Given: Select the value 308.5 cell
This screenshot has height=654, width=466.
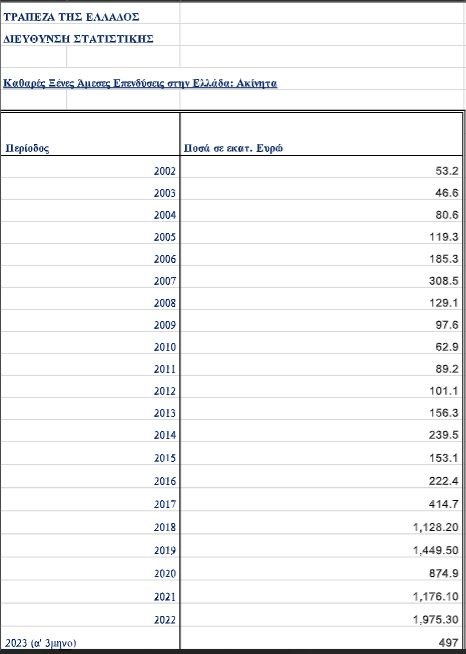Looking at the screenshot, I should (x=321, y=281).
